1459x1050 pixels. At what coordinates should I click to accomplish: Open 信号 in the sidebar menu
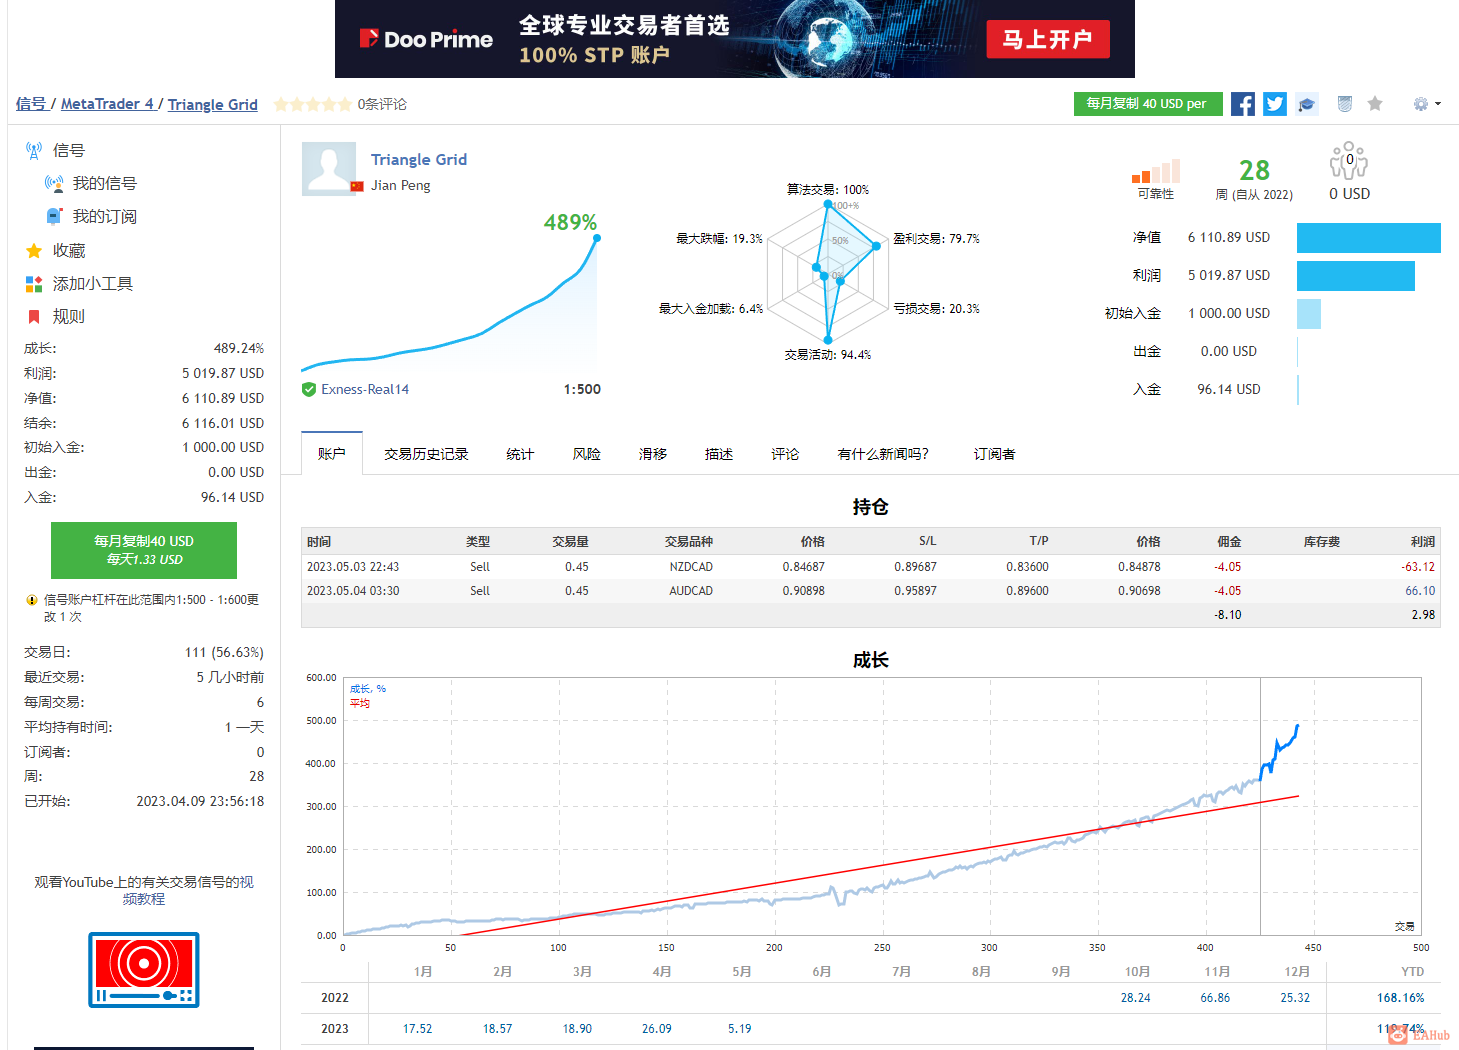pos(69,151)
